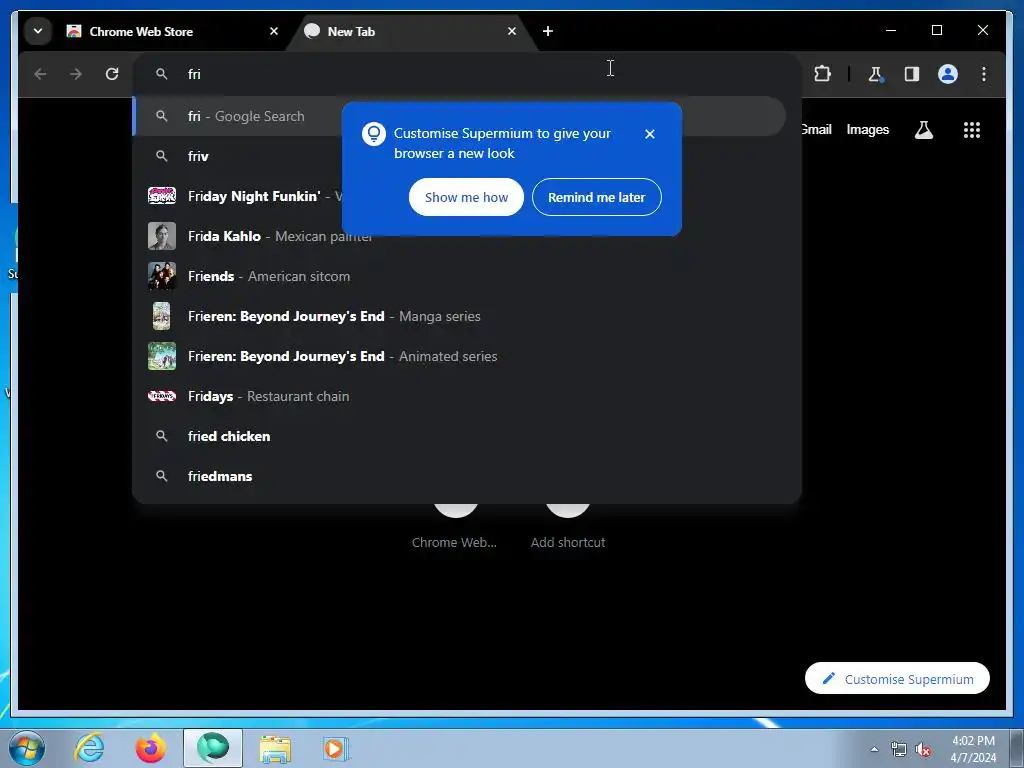Close the New Tab tab
The height and width of the screenshot is (768, 1024).
pos(512,31)
